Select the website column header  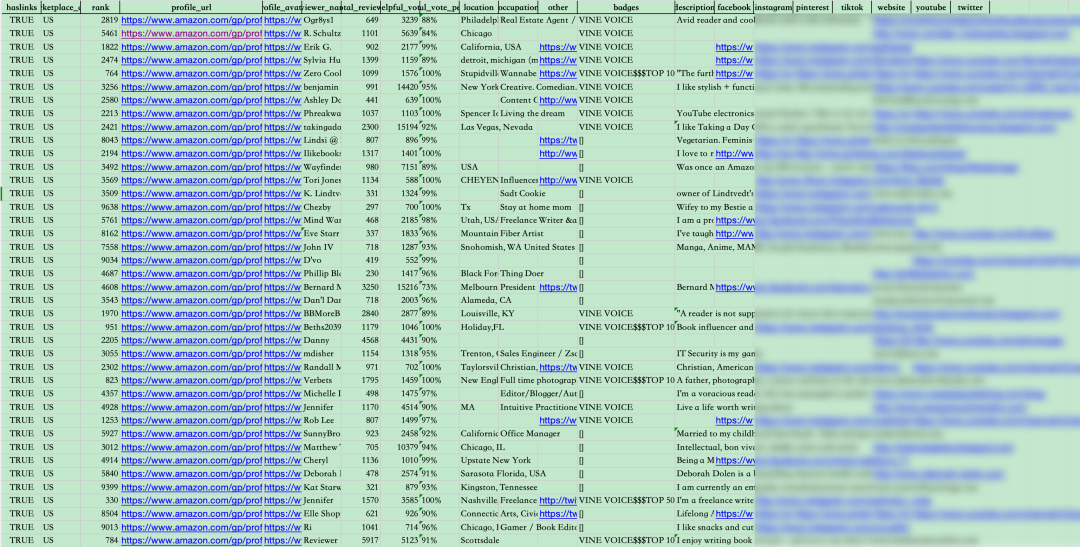click(891, 7)
